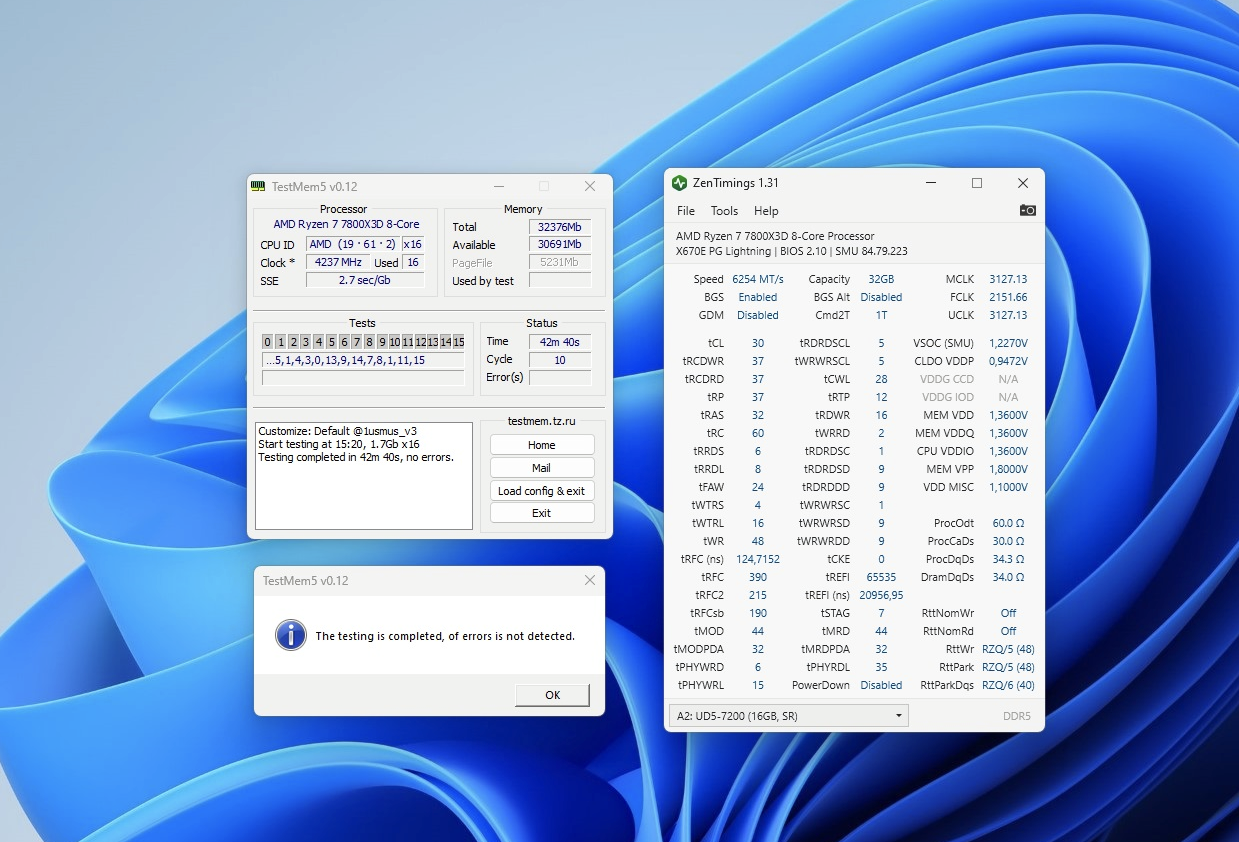
Task: Click the SSE value 2.7 sec/Gb
Action: pos(365,281)
